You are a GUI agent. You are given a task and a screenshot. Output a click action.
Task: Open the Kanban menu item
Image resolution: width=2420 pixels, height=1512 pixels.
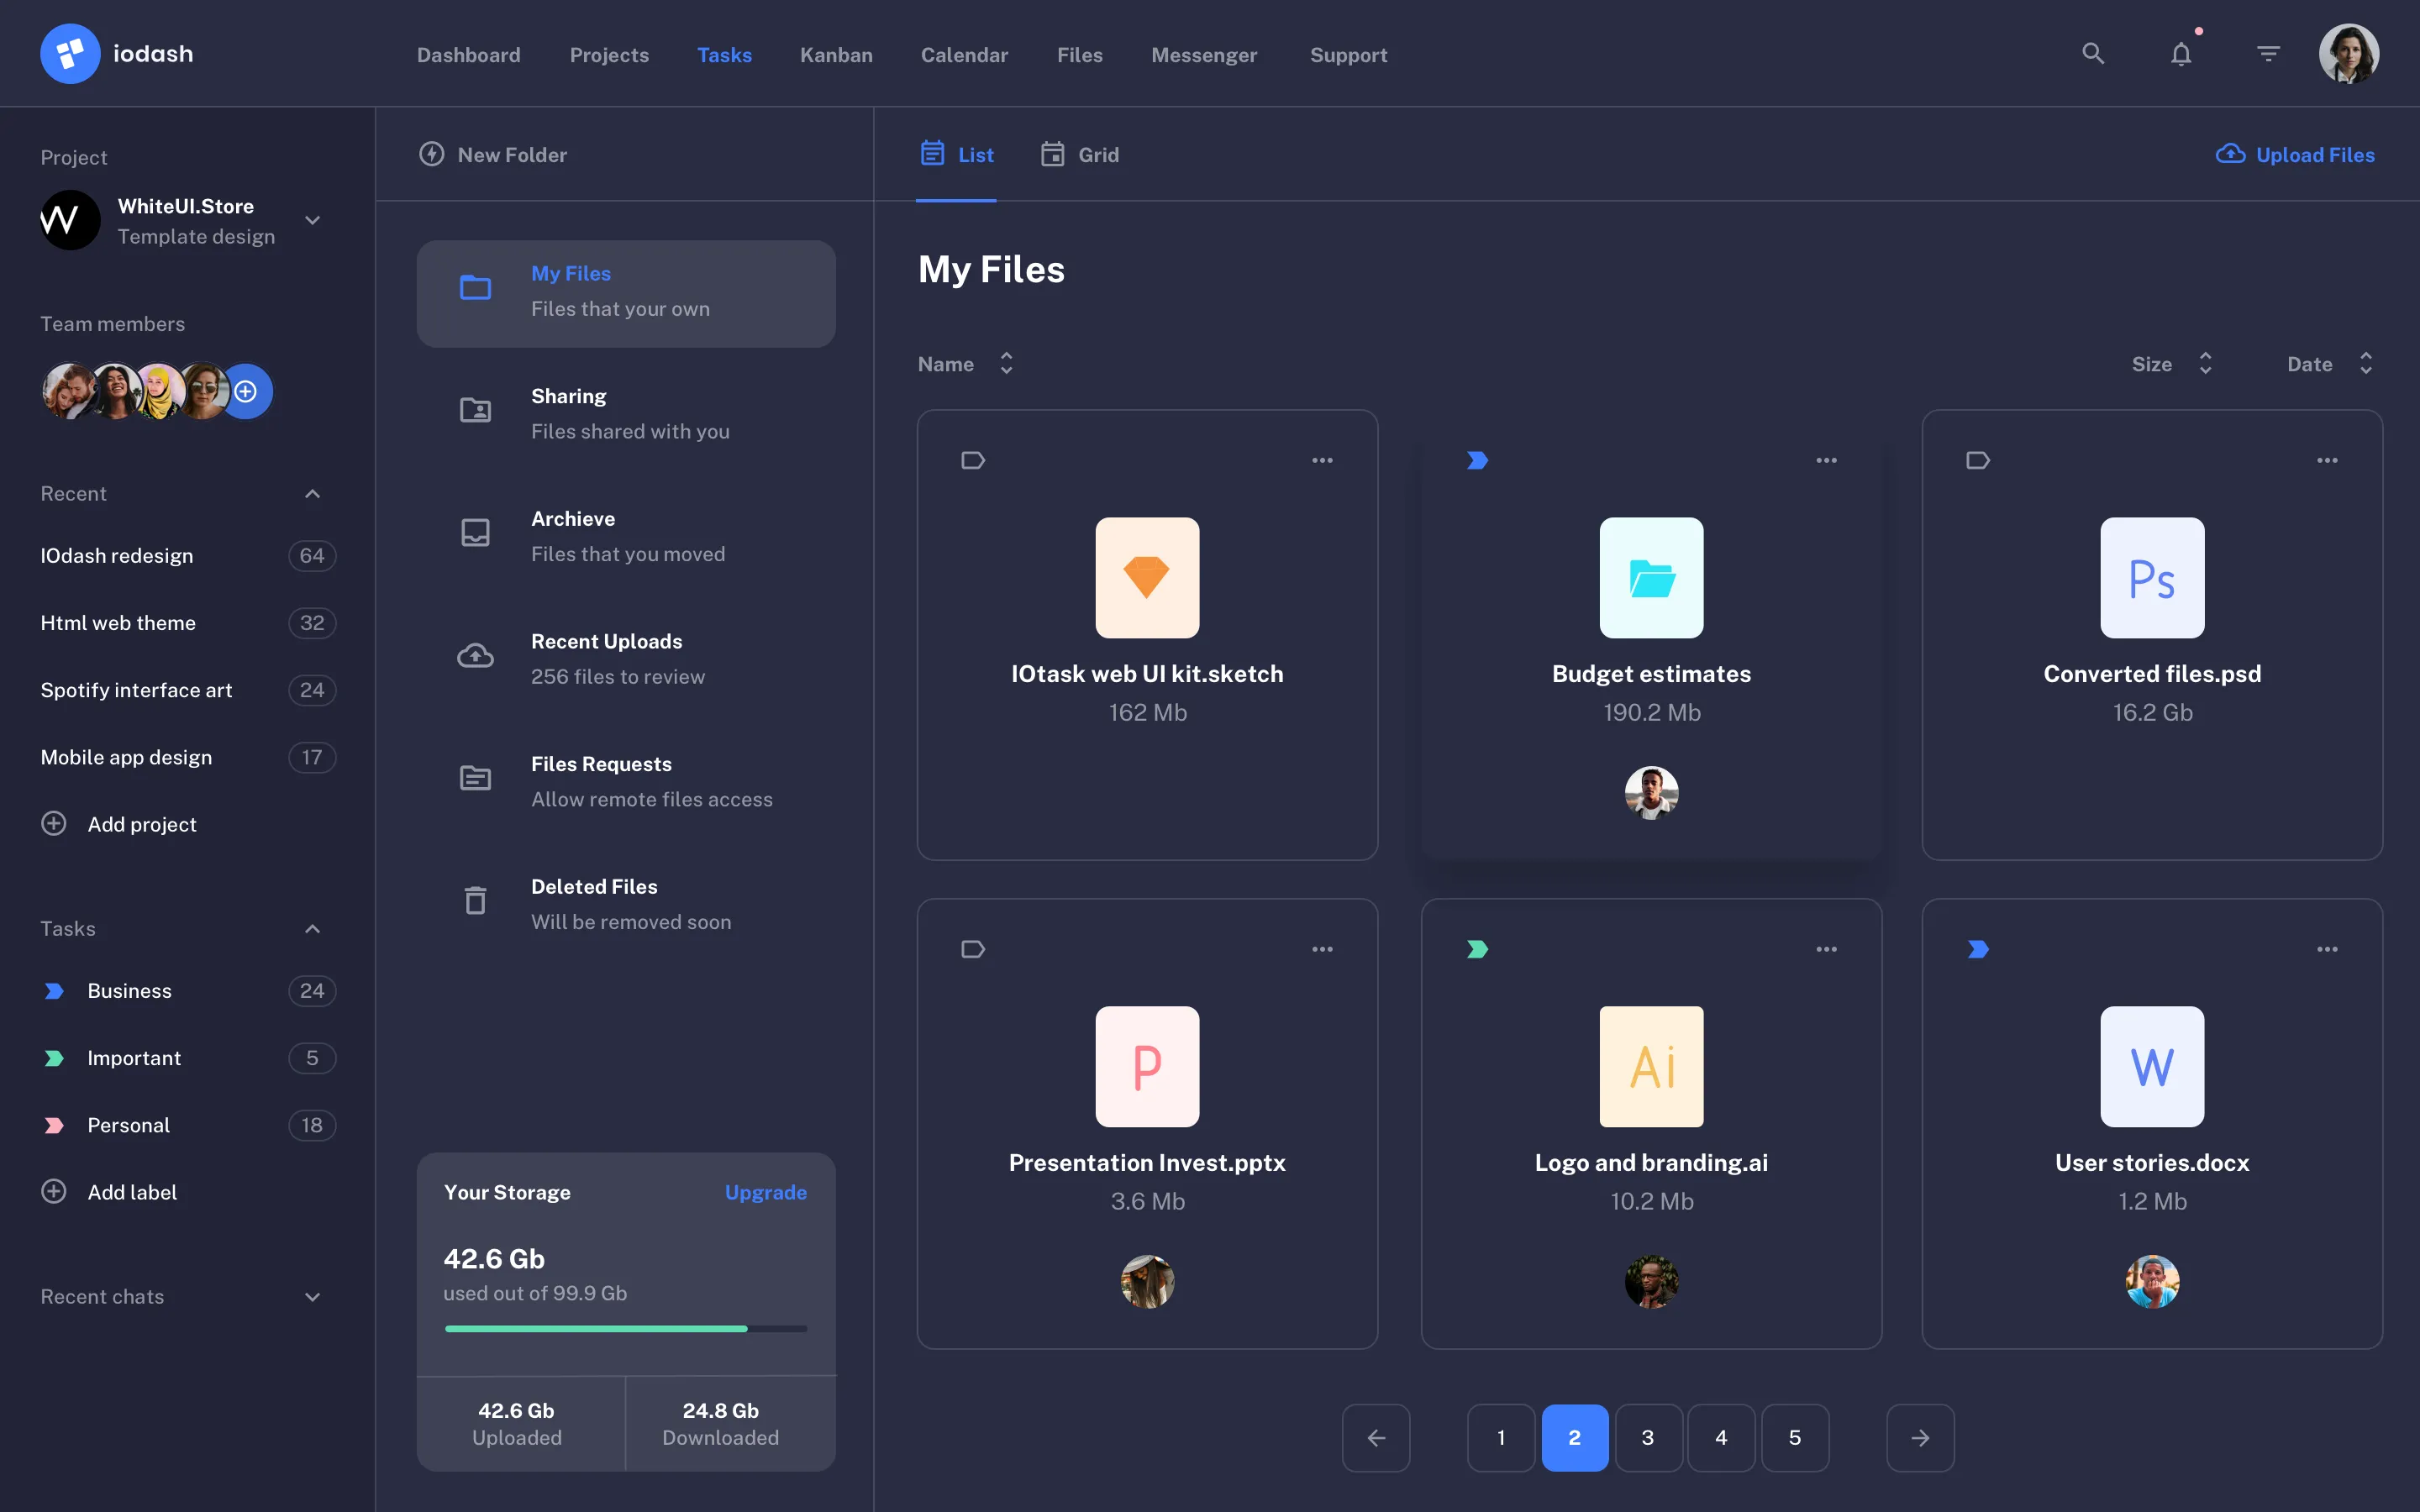tap(836, 55)
